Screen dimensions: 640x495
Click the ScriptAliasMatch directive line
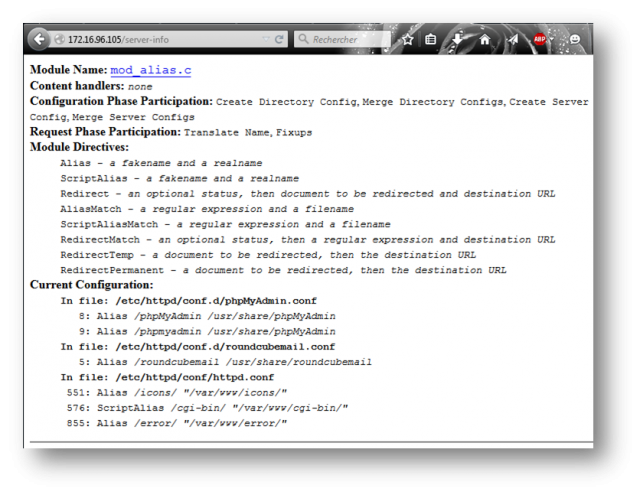pyautogui.click(x=225, y=224)
